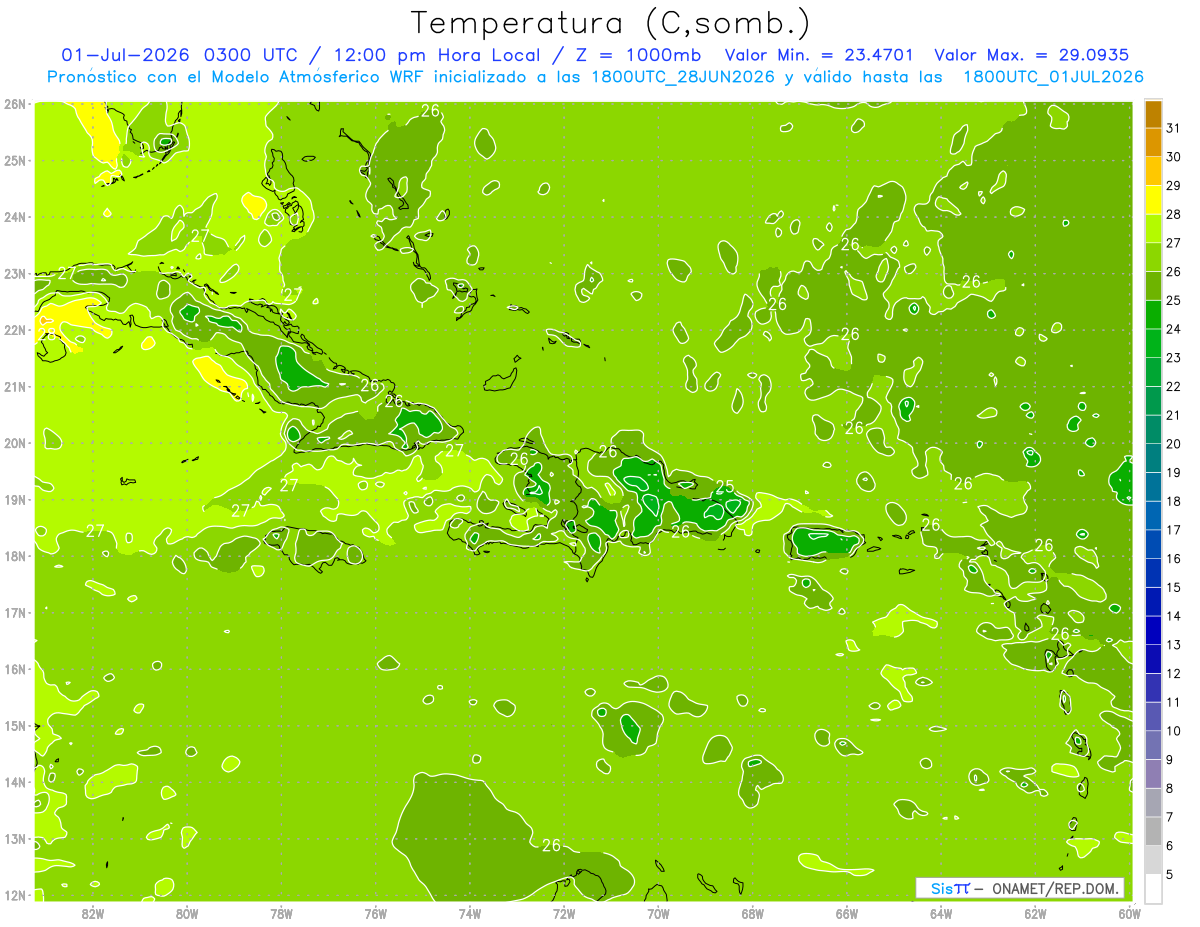Click the 16N latitude axis label
This screenshot has height=927, width=1200.
click(x=14, y=669)
